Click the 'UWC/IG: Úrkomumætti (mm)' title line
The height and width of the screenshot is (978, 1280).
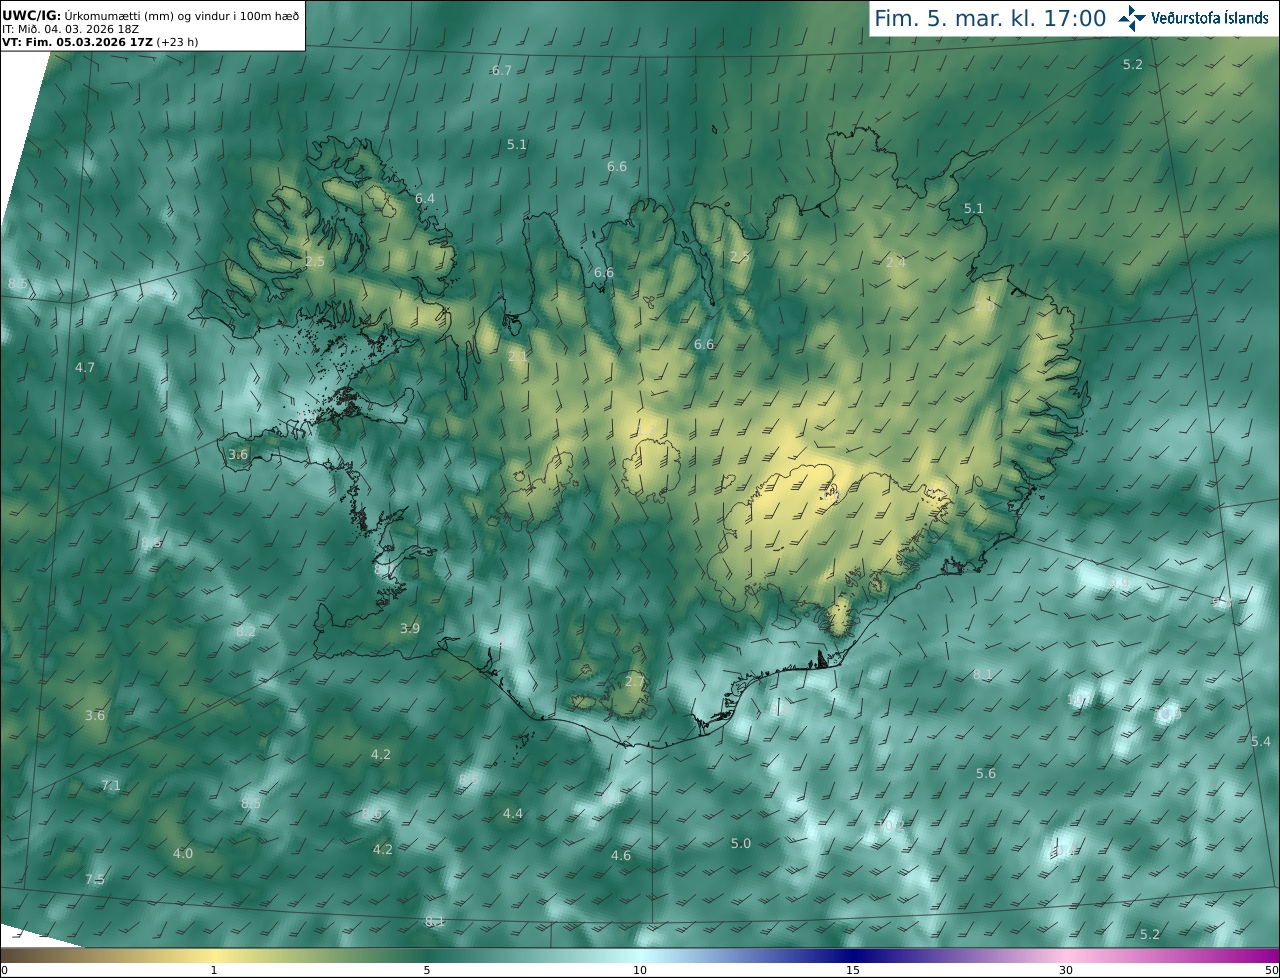click(151, 15)
